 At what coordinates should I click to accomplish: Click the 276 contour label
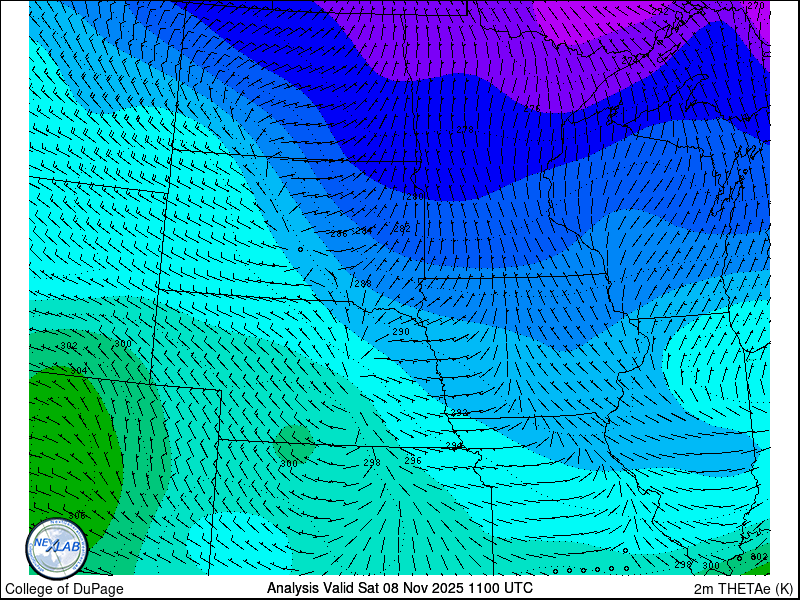pyautogui.click(x=532, y=108)
